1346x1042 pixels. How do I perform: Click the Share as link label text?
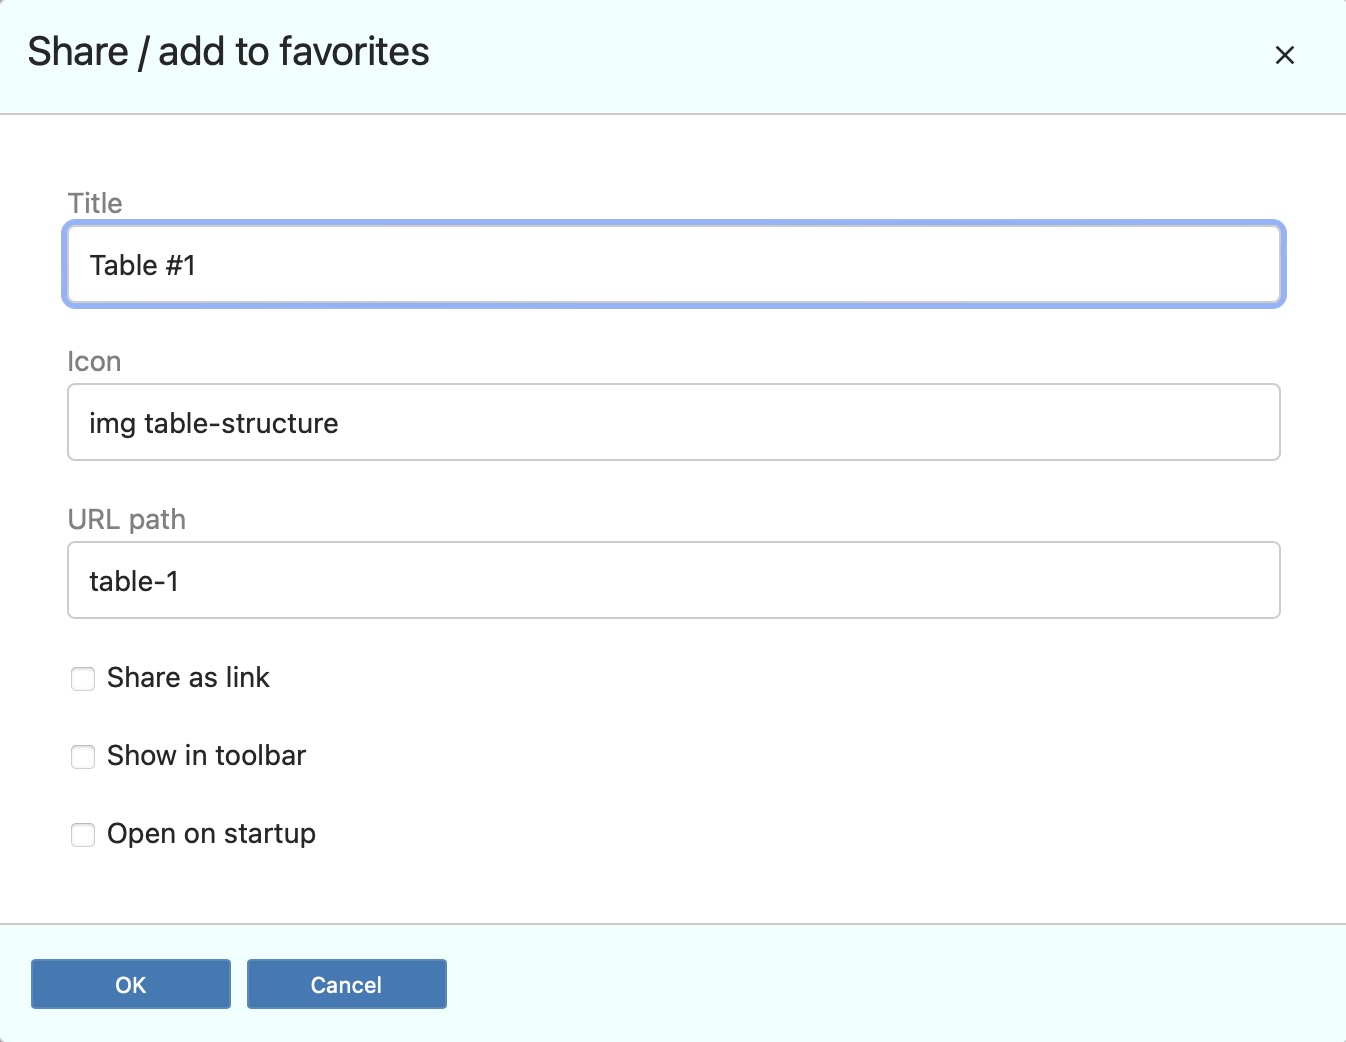(188, 678)
